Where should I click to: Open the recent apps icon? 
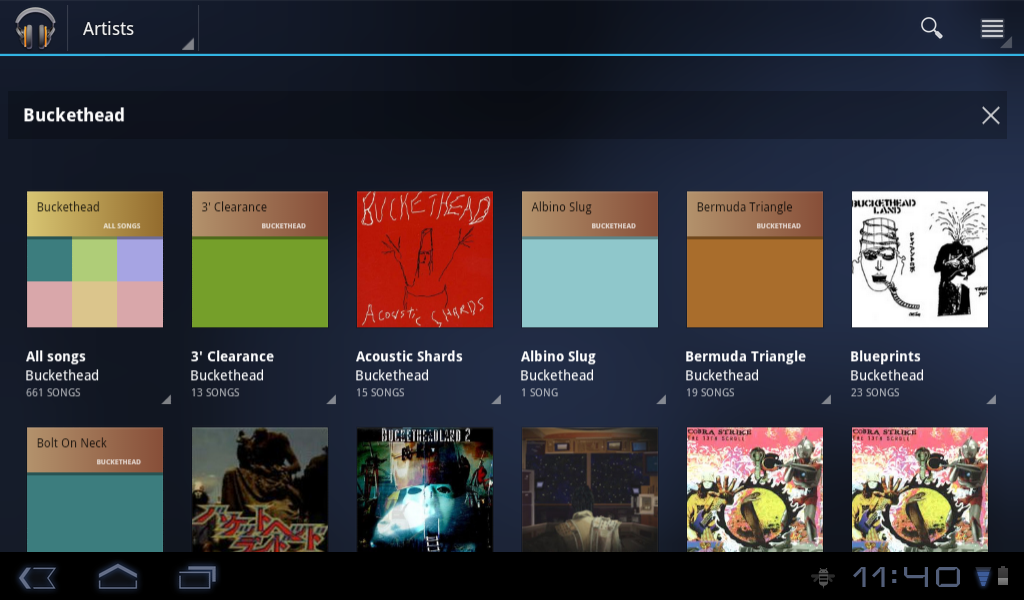pyautogui.click(x=197, y=577)
